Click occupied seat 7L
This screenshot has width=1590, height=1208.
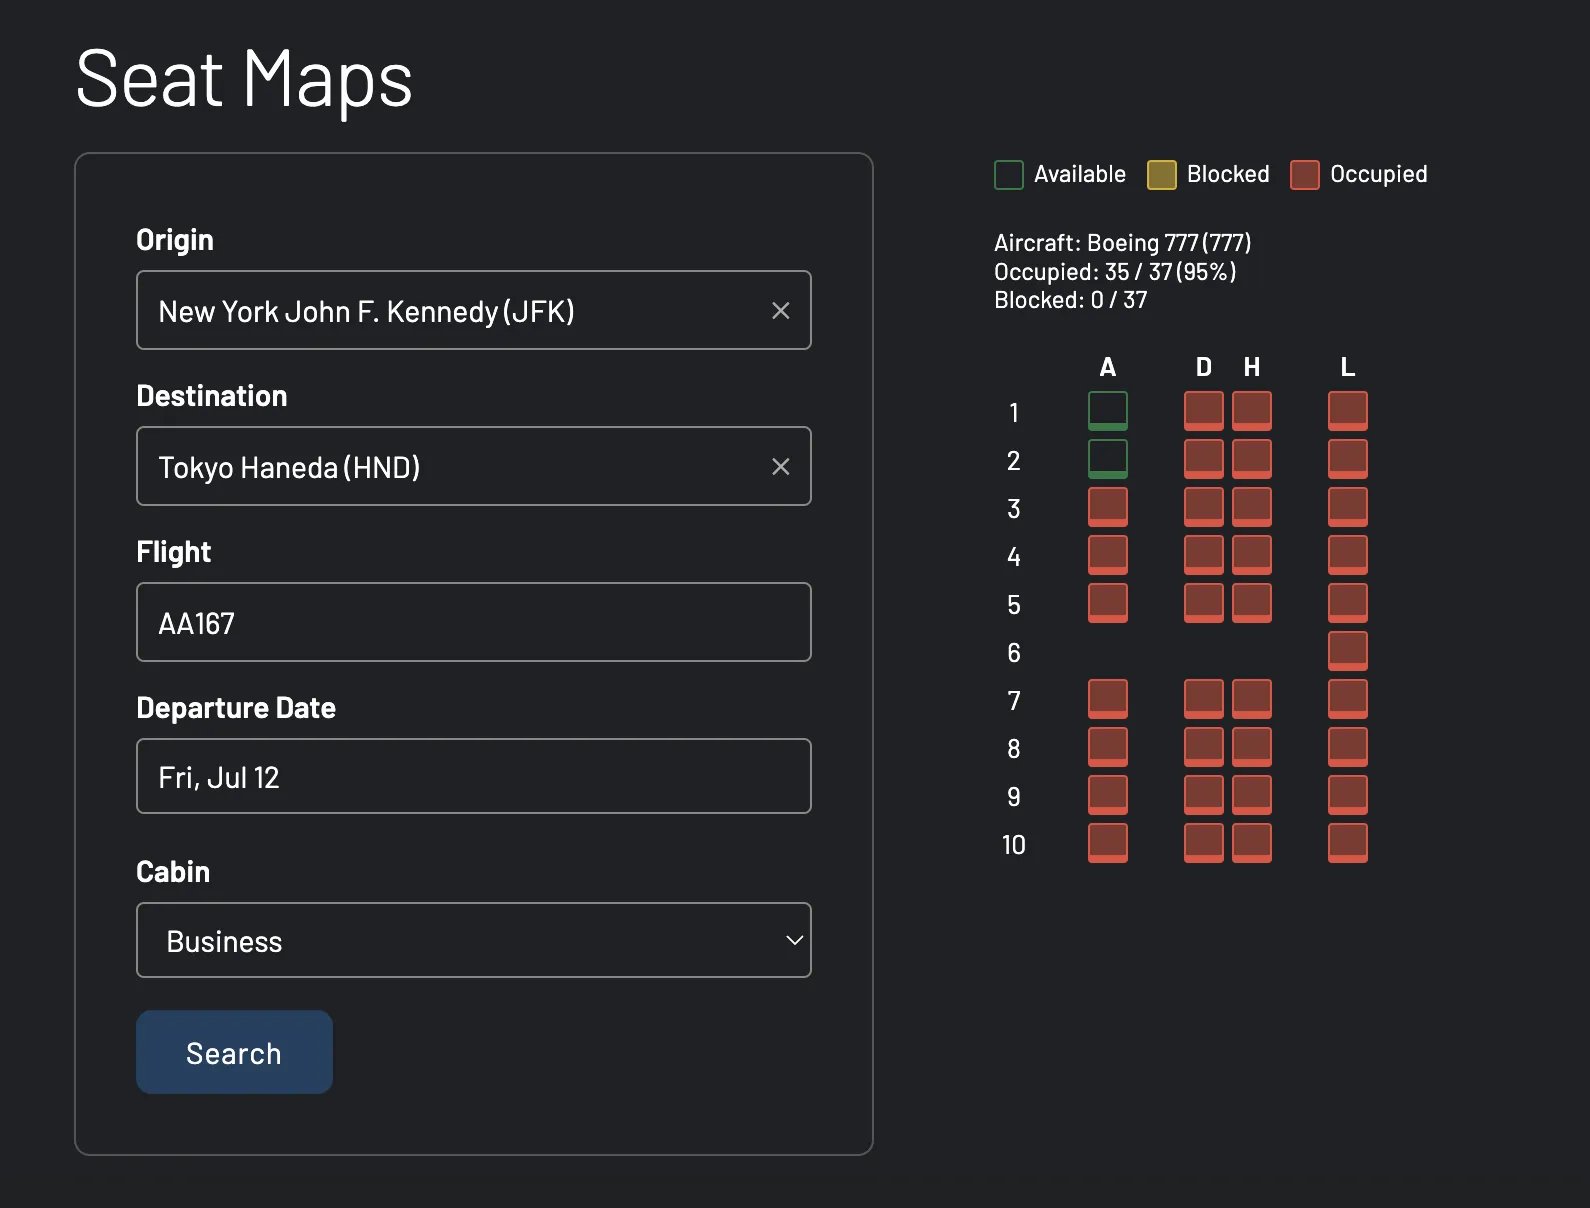point(1348,699)
